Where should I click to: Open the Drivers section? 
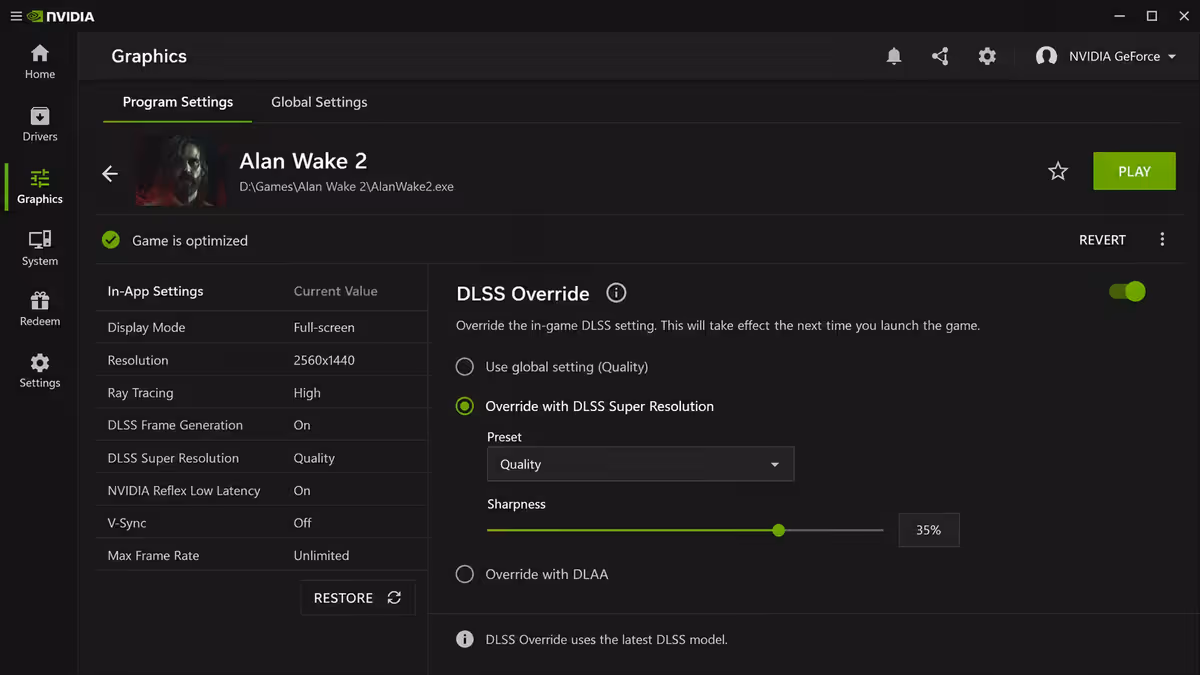(x=39, y=124)
